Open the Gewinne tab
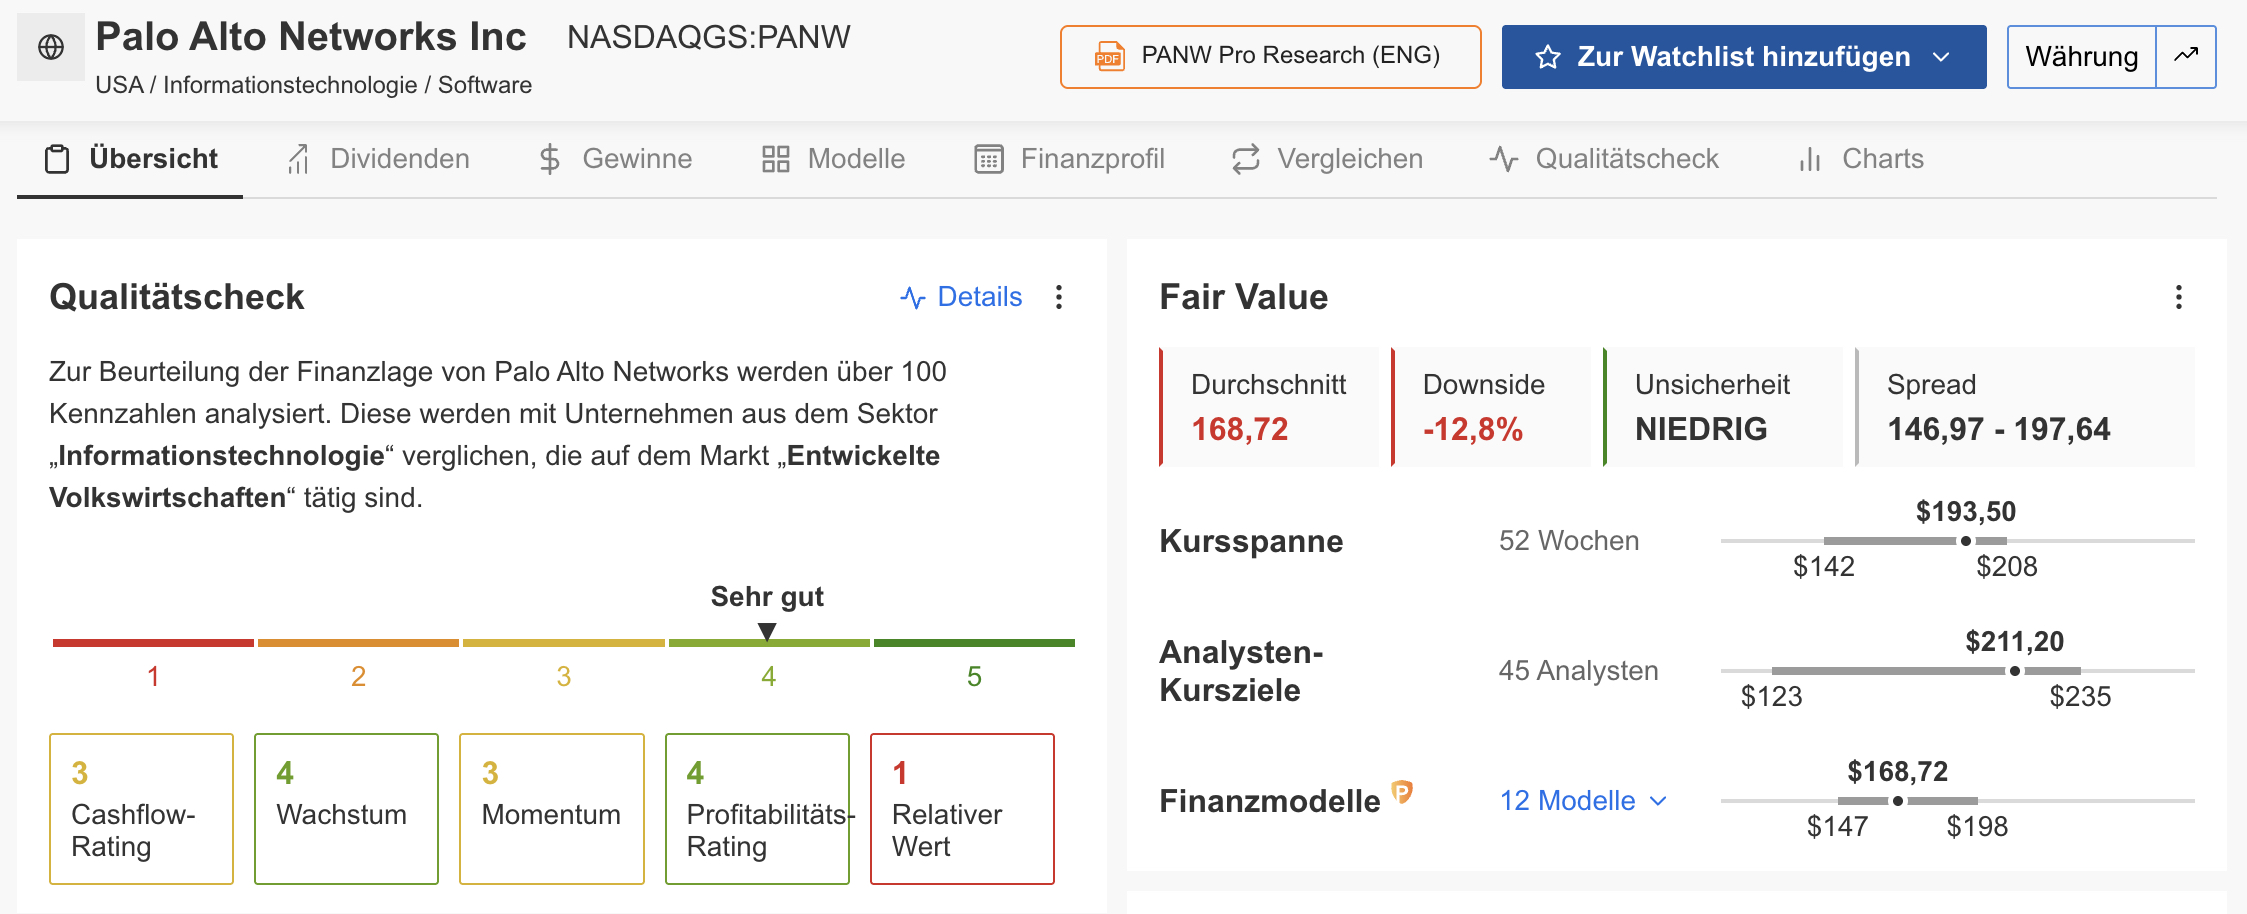The image size is (2247, 914). pyautogui.click(x=615, y=159)
